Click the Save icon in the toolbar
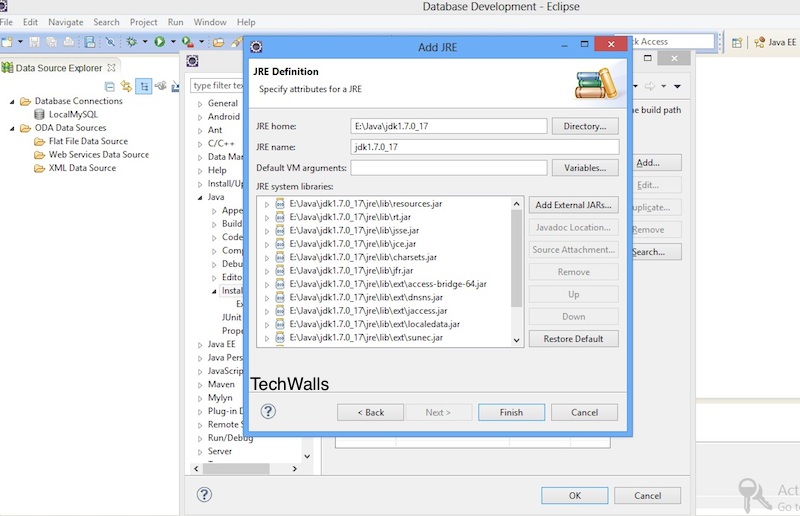The height and width of the screenshot is (516, 800). [34, 42]
